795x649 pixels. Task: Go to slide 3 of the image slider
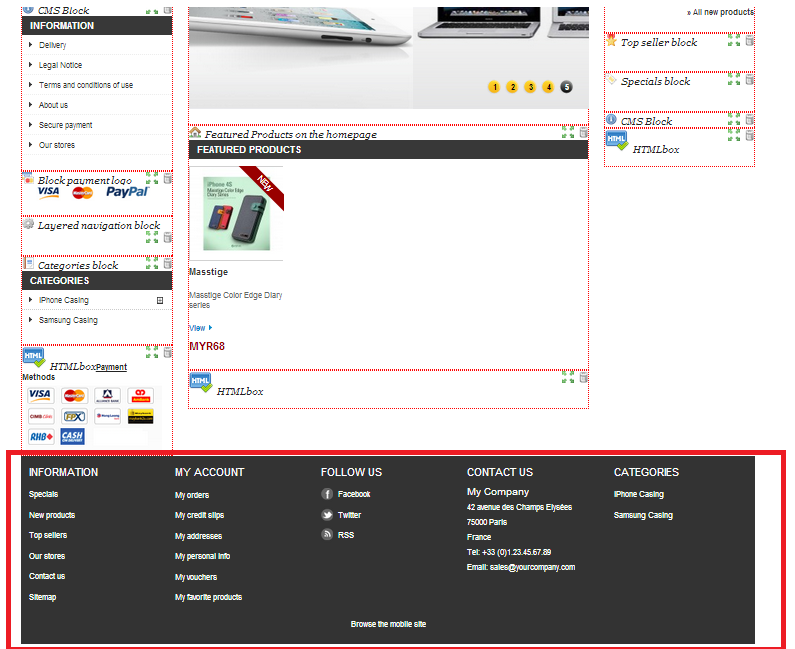point(530,87)
